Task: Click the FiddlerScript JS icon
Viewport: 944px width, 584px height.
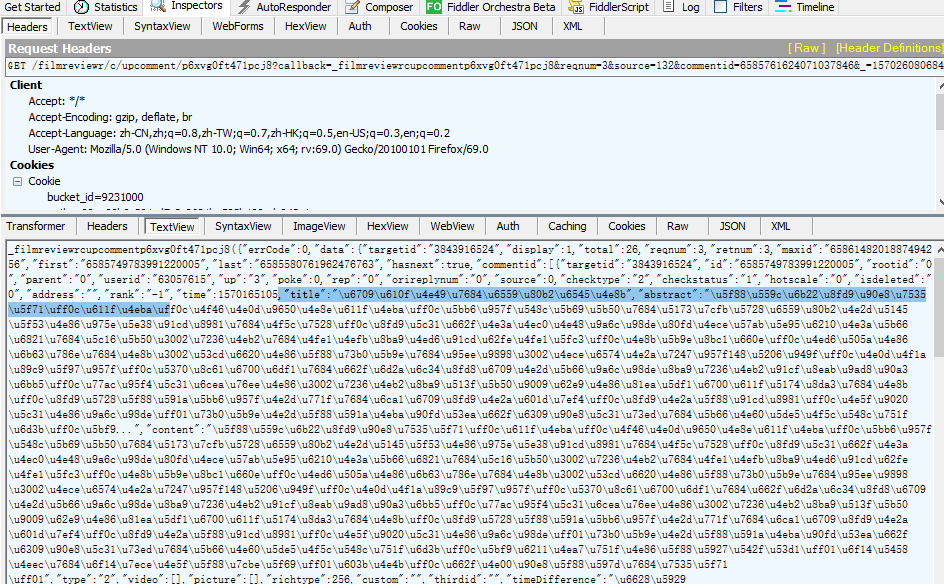Action: (x=576, y=7)
